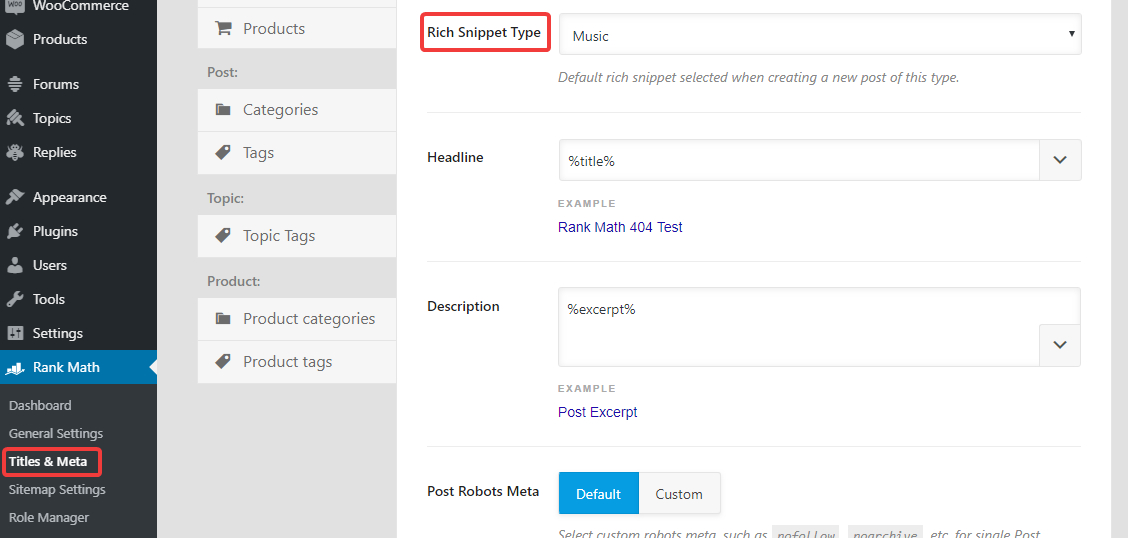This screenshot has height=538, width=1128.
Task: Click the Rank Math chart icon
Action: pyautogui.click(x=15, y=368)
